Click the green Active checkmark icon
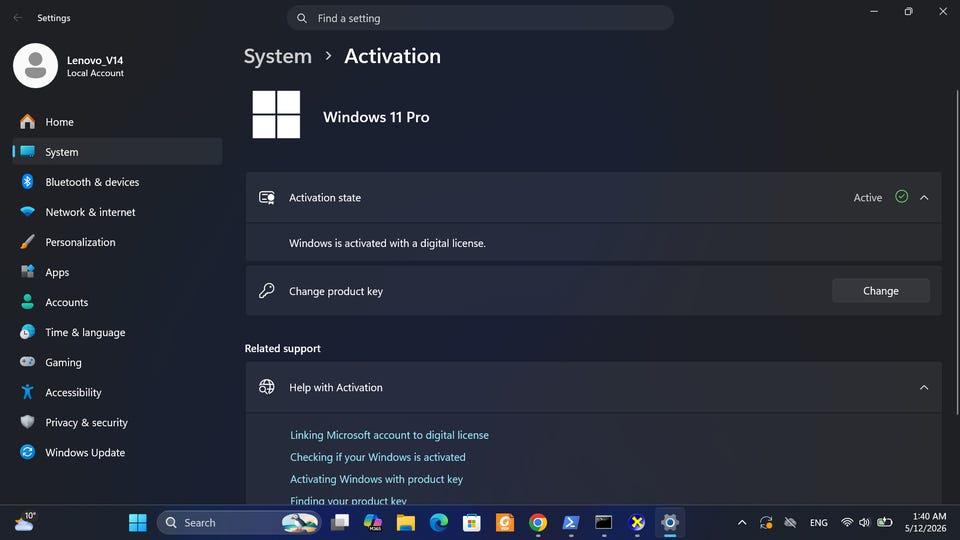The image size is (960, 540). point(901,197)
